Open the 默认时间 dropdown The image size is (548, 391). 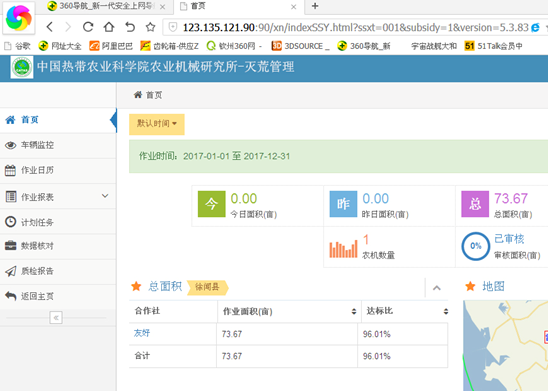click(157, 124)
